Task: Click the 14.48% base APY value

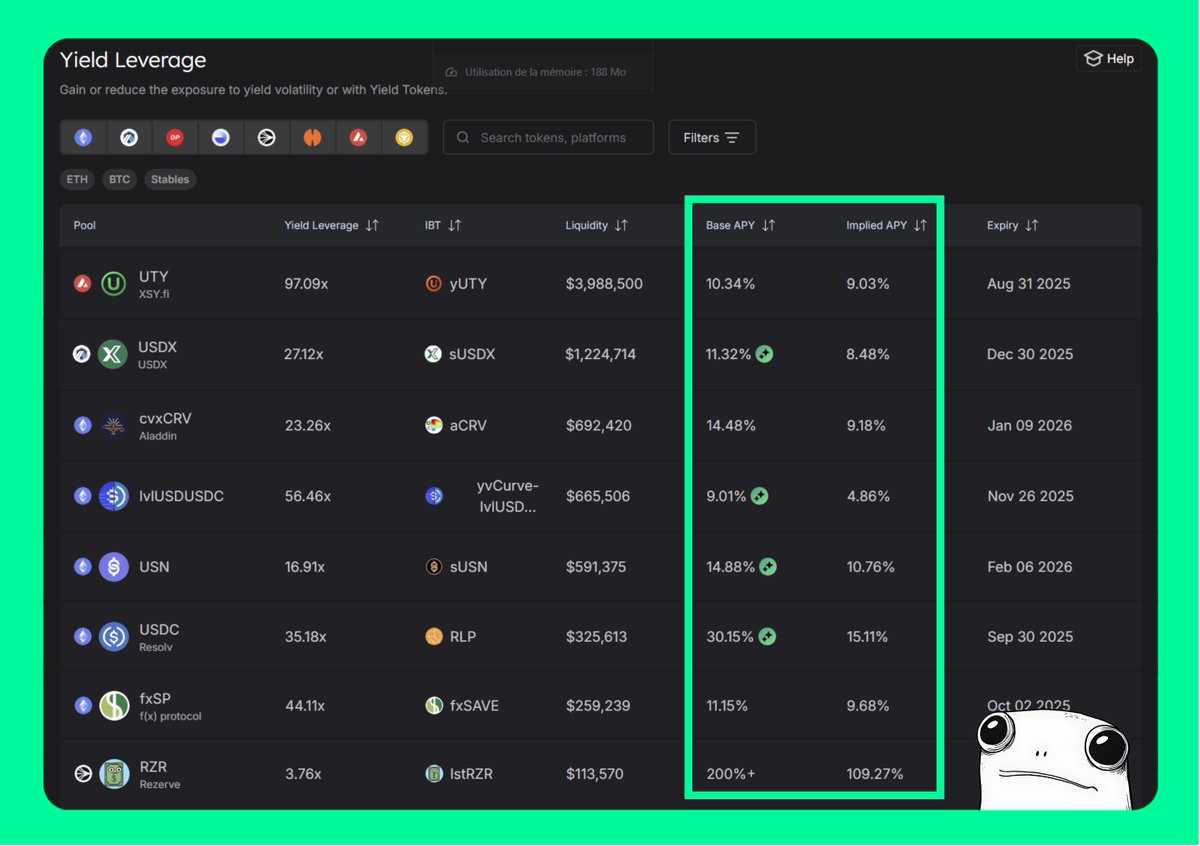Action: [731, 425]
